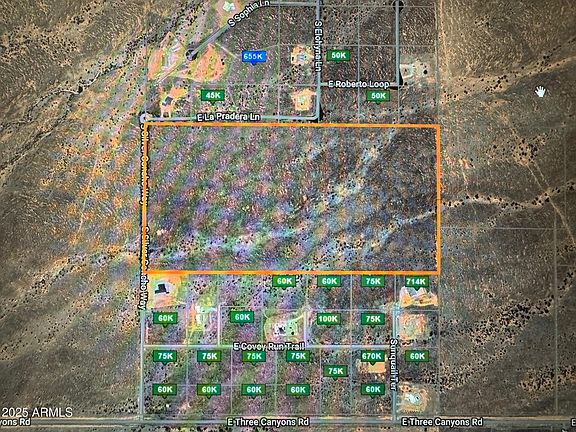The height and width of the screenshot is (432, 576).
Task: Open the 670K listing marker
Action: 372,357
